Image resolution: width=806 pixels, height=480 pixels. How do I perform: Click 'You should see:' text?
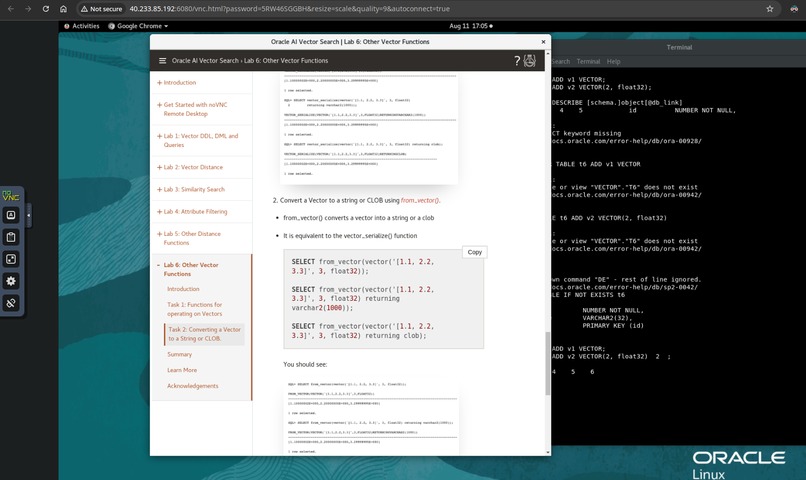click(x=305, y=364)
